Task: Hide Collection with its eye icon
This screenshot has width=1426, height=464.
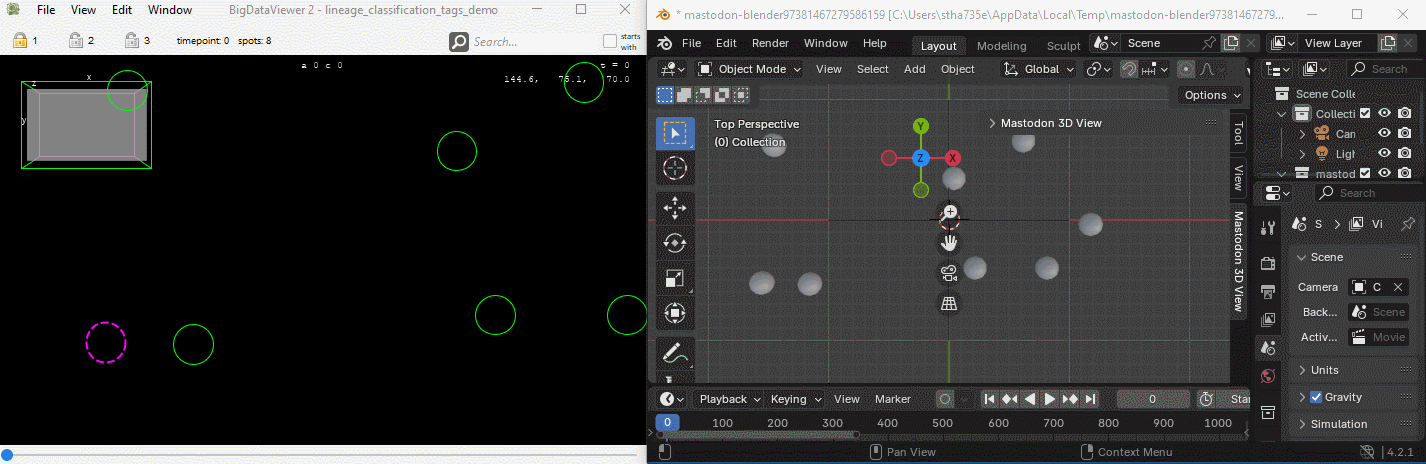Action: [x=1385, y=113]
